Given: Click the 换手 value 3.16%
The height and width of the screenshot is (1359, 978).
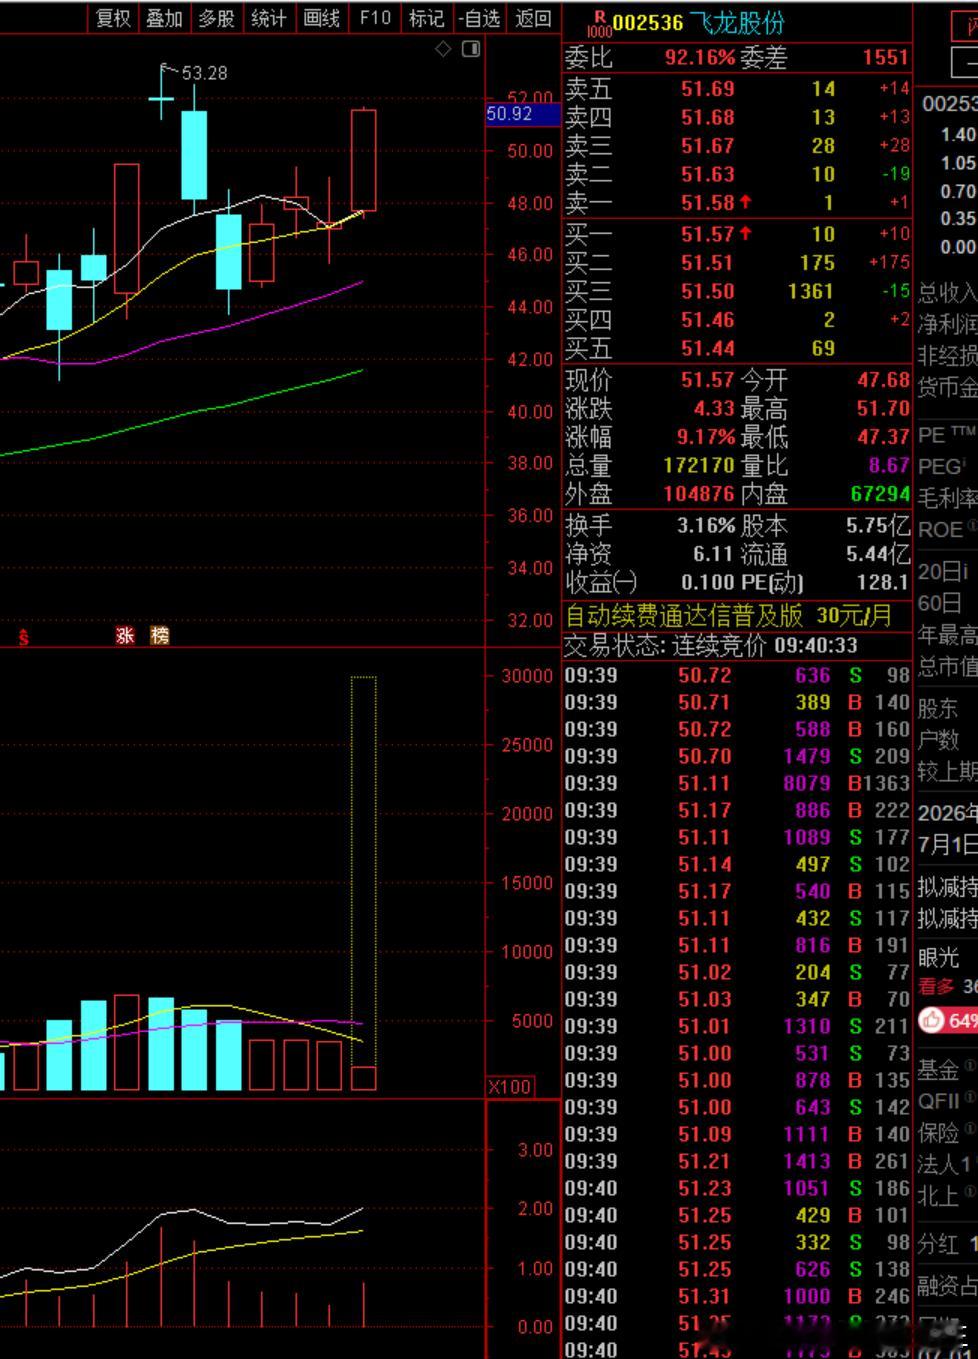Looking at the screenshot, I should (706, 525).
